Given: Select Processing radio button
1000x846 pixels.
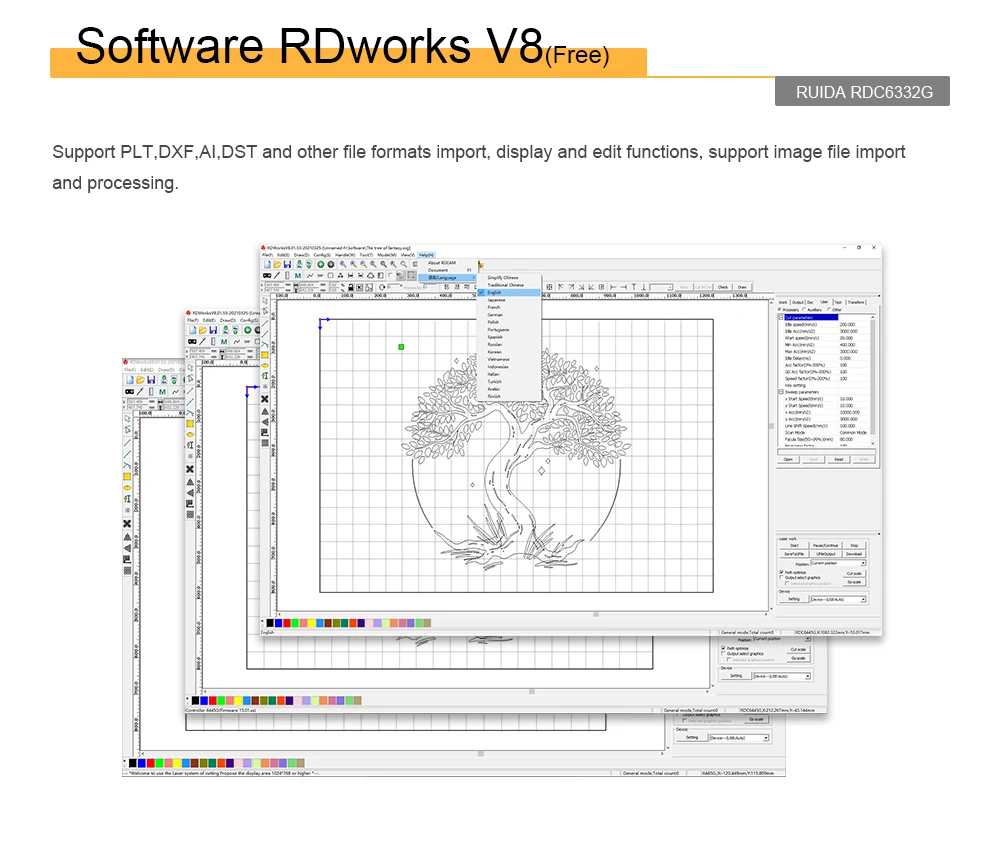Looking at the screenshot, I should [x=780, y=310].
